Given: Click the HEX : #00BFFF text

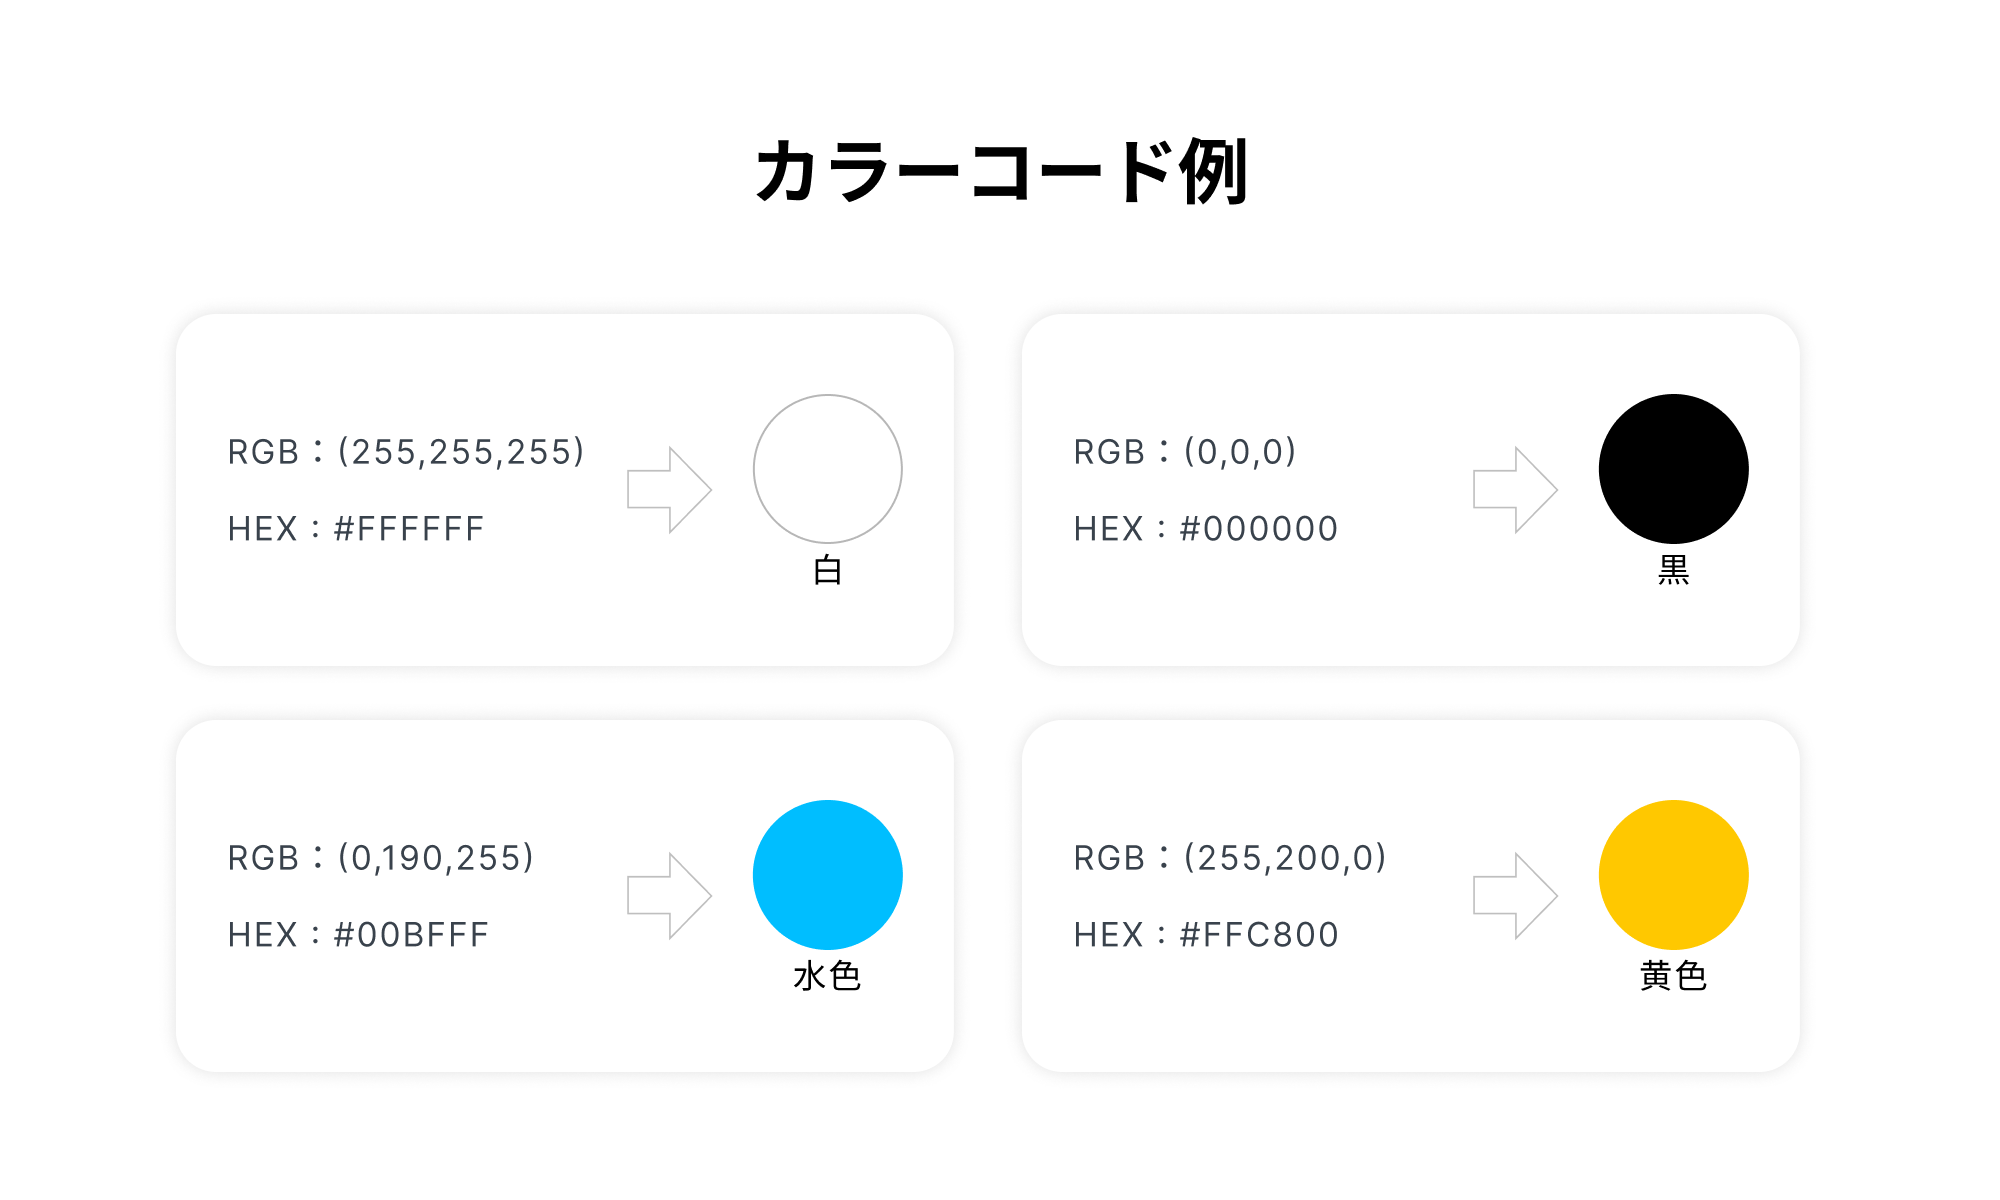Looking at the screenshot, I should pos(359,935).
